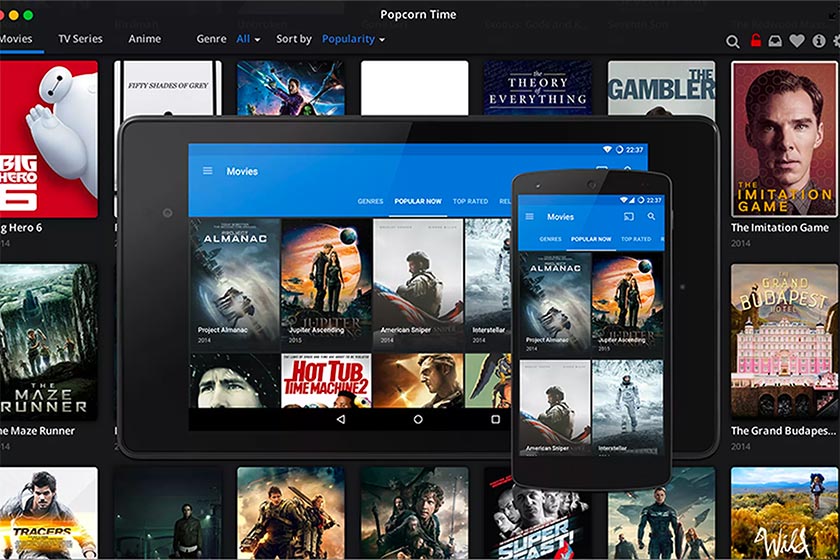Screen dimensions: 840x560
Task: Tap the search icon on the phone
Action: [651, 216]
